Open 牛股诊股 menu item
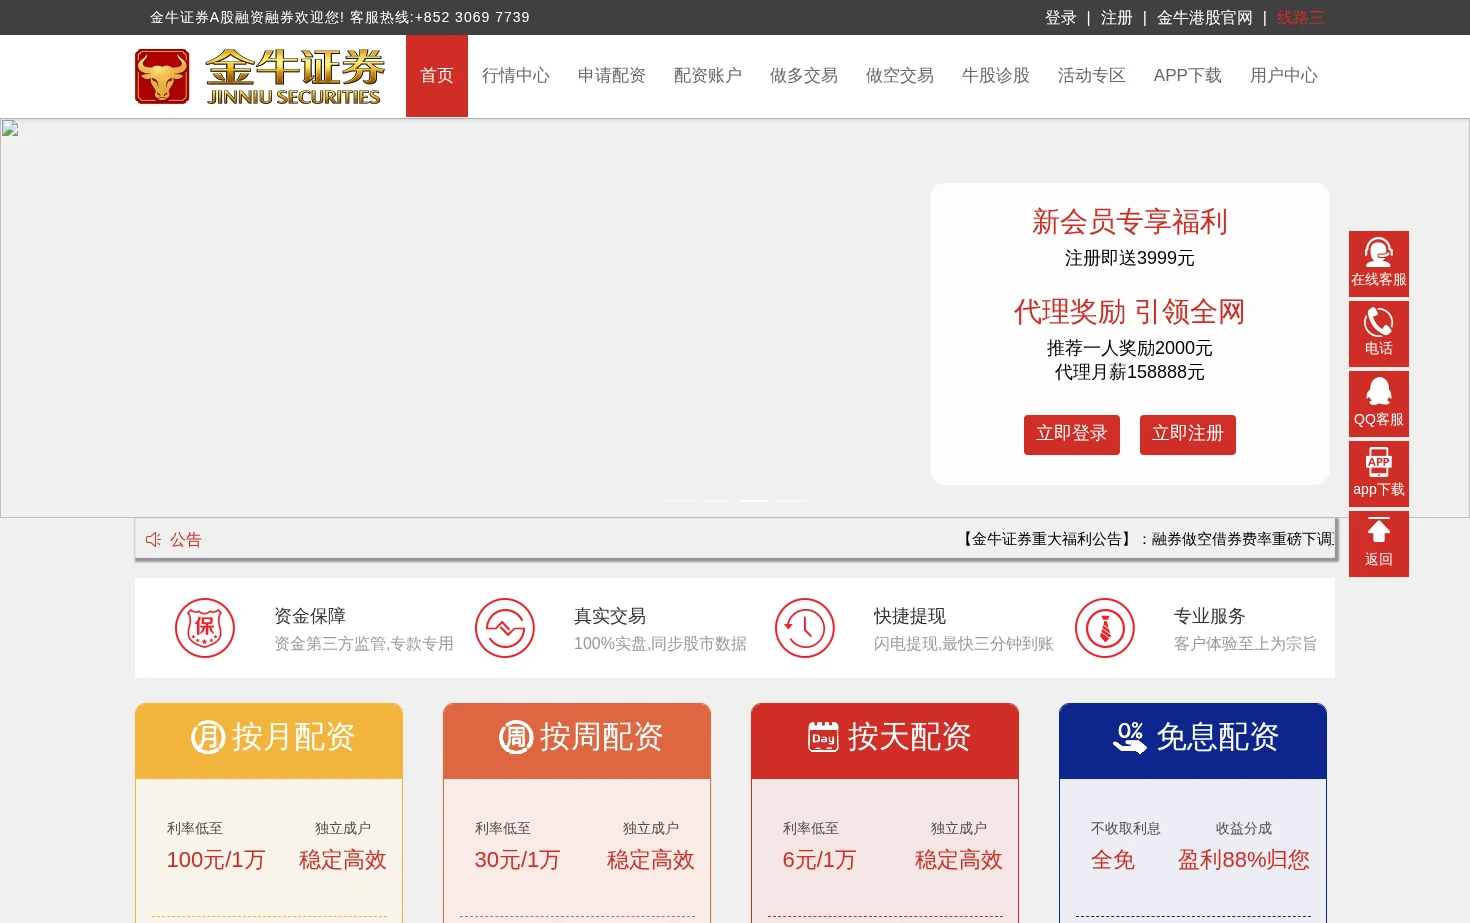Image resolution: width=1470 pixels, height=923 pixels. tap(996, 76)
